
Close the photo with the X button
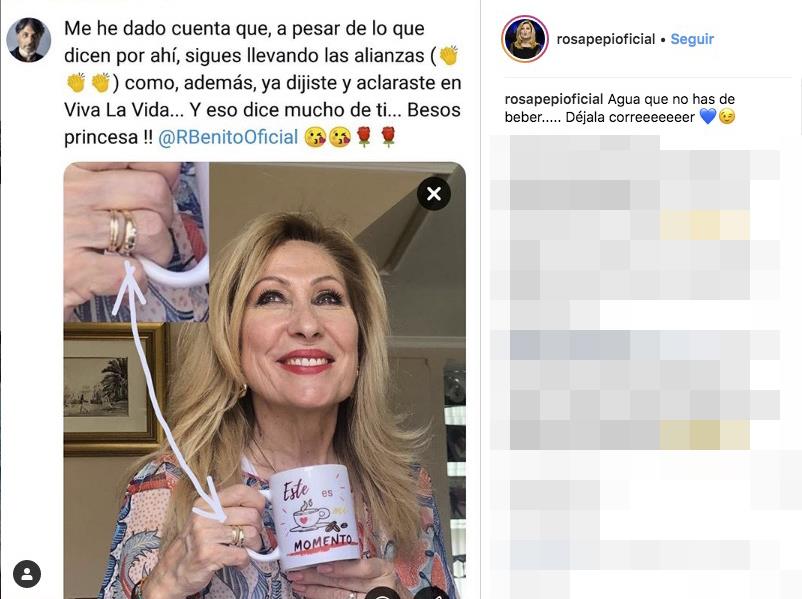(x=434, y=194)
